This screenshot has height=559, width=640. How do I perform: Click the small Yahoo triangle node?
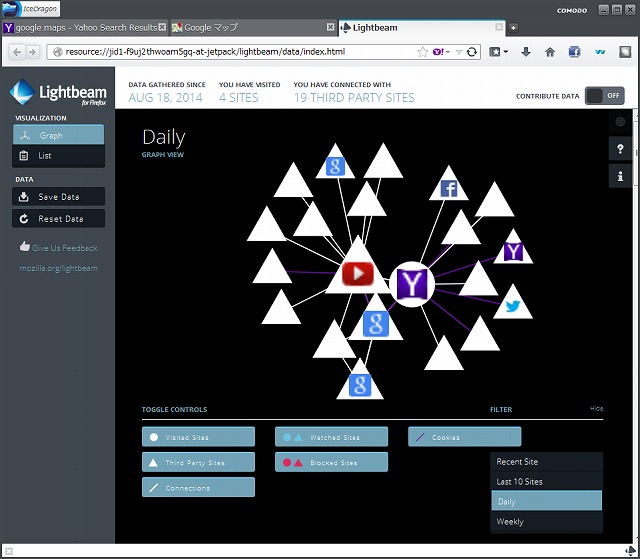(513, 251)
